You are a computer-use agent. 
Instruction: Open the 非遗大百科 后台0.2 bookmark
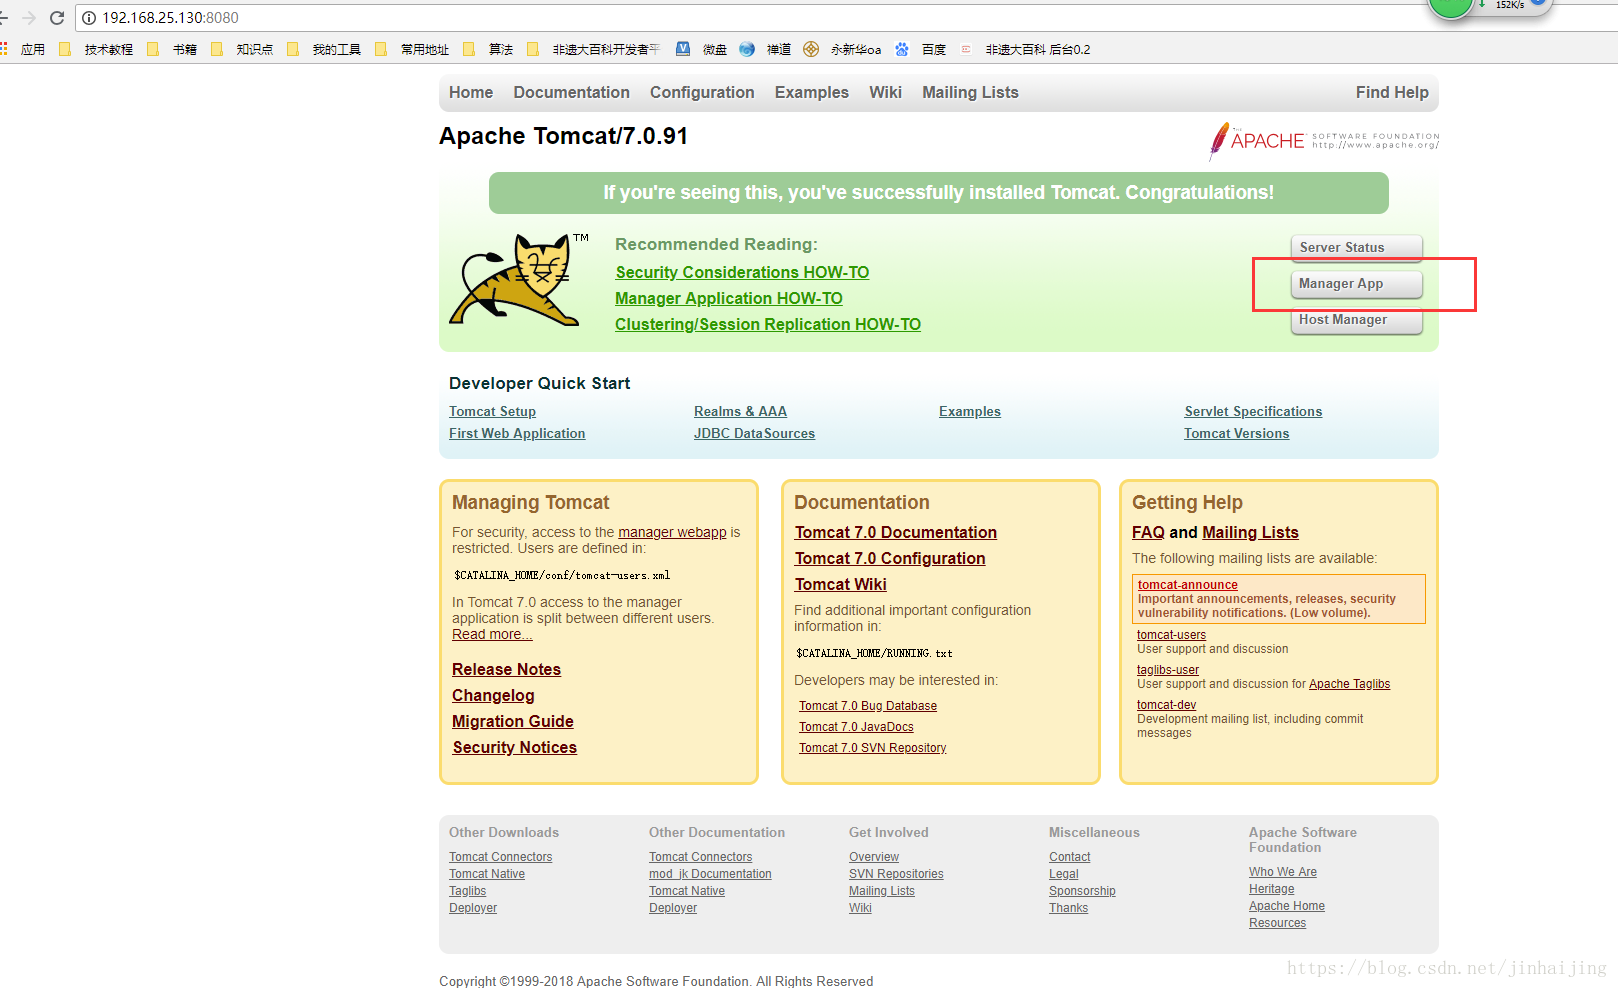pos(1025,49)
